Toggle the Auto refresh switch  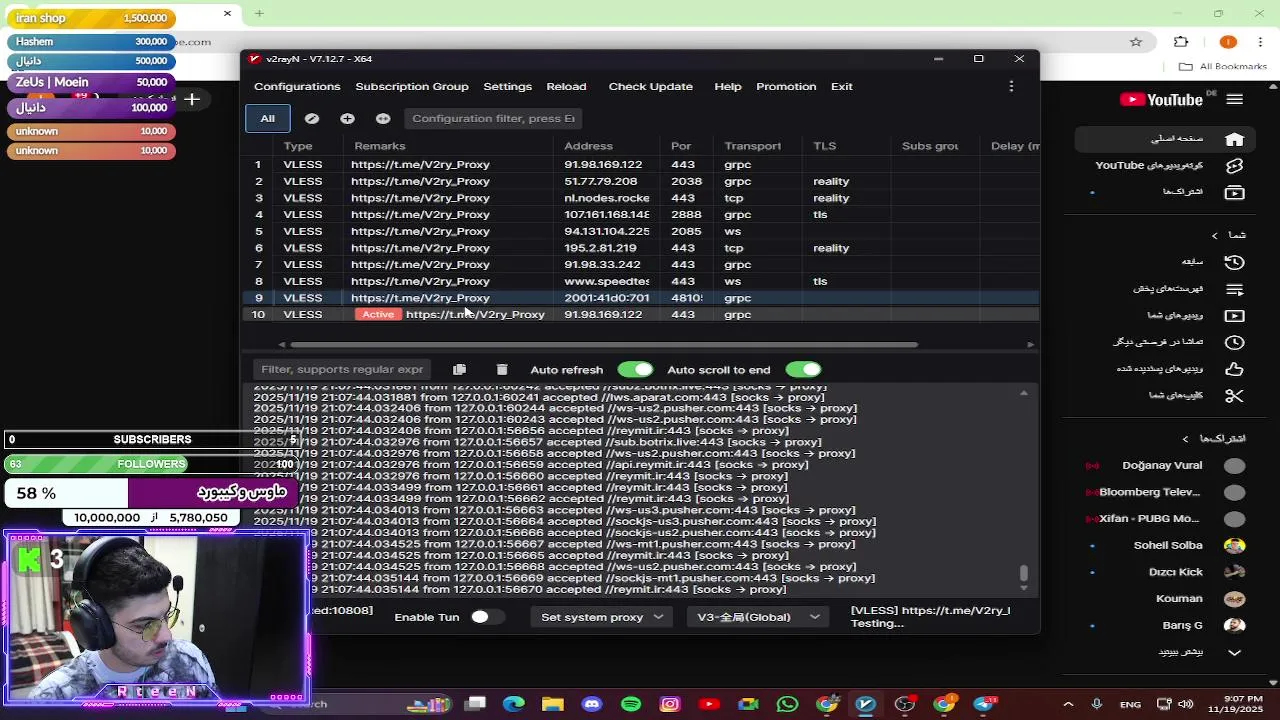pyautogui.click(x=635, y=370)
